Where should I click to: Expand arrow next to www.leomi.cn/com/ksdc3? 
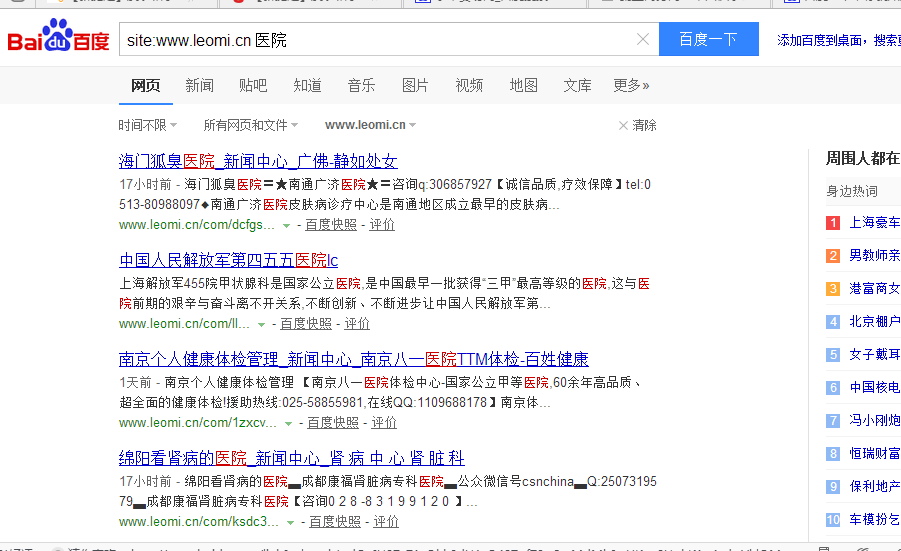[290, 522]
